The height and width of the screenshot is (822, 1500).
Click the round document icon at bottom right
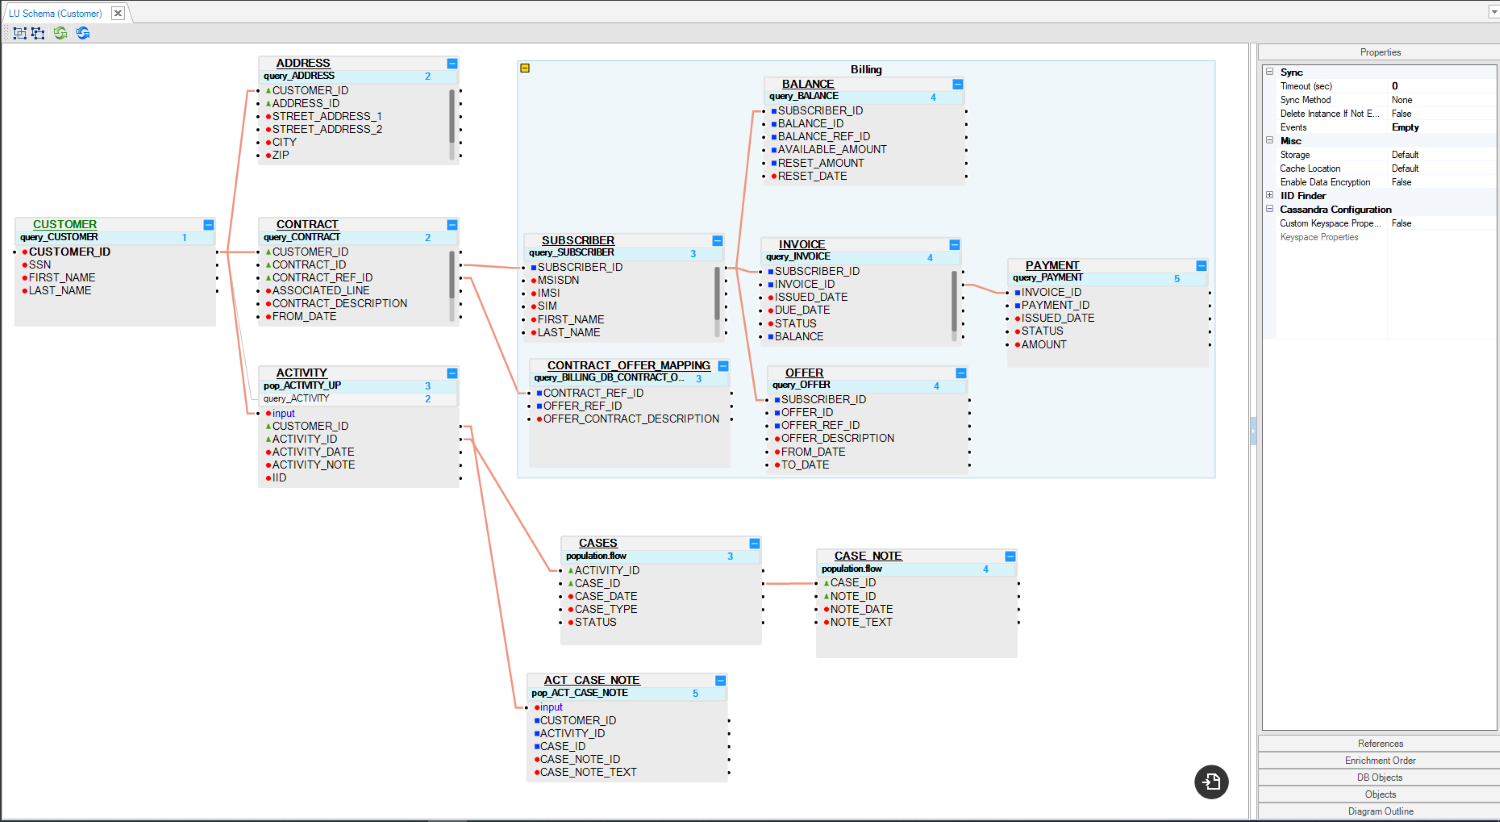1211,782
